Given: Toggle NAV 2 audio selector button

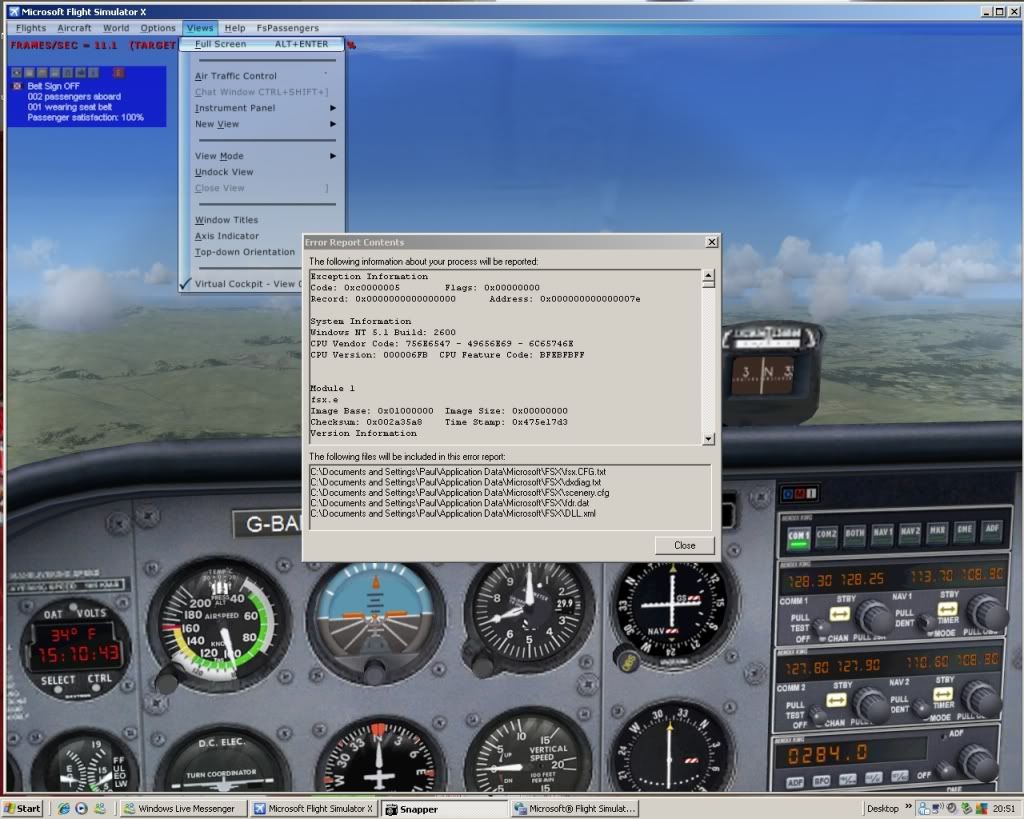Looking at the screenshot, I should click(x=910, y=532).
